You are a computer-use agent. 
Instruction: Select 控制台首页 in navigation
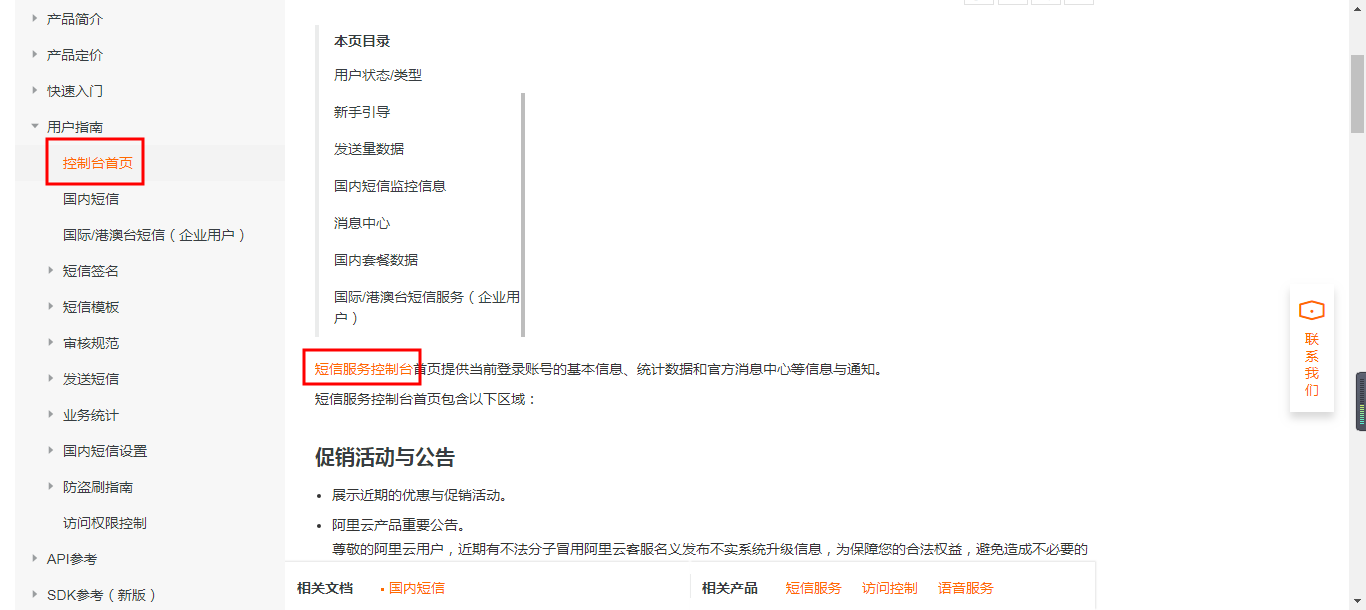click(98, 163)
